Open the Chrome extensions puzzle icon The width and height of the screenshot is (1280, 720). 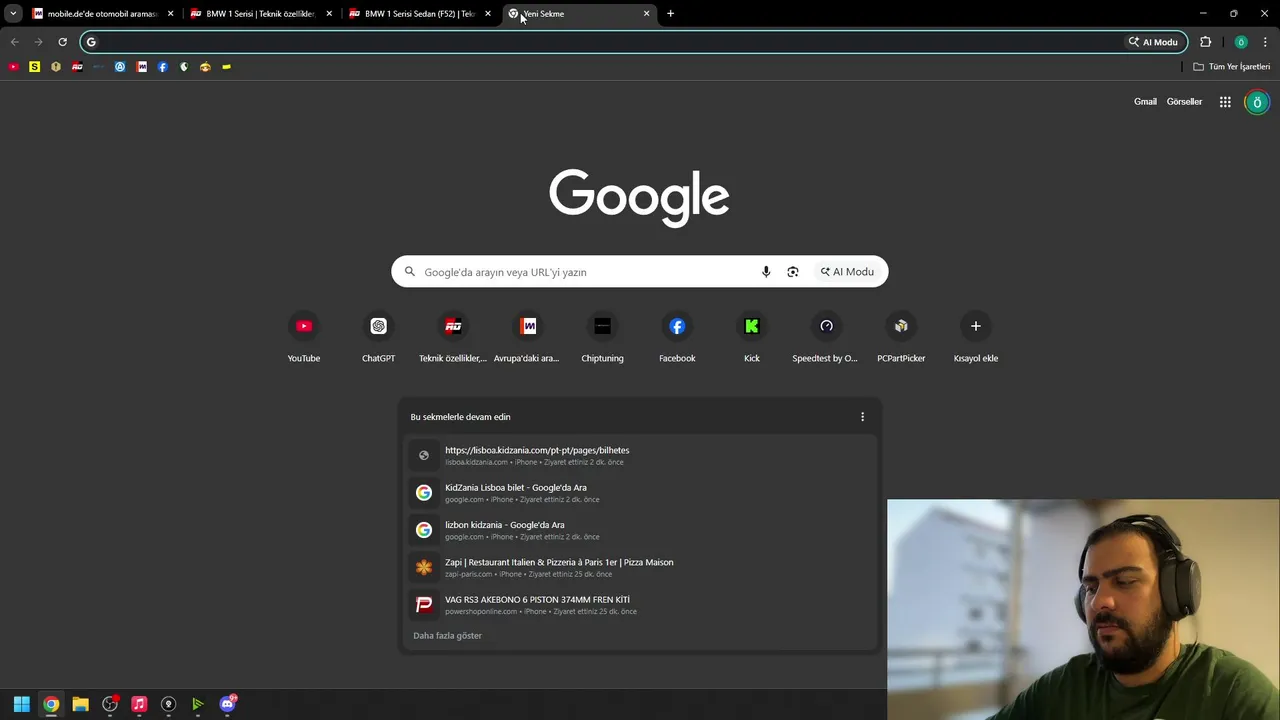[1205, 42]
